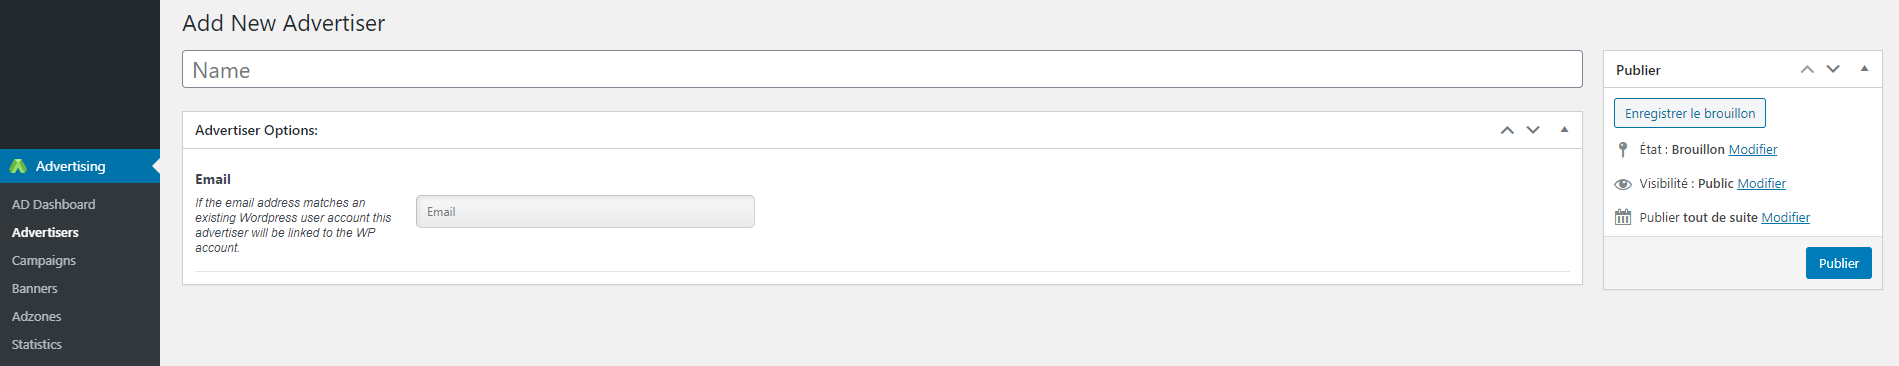Click the calendar icon beside Publier tout de suite
This screenshot has width=1899, height=366.
click(x=1623, y=217)
